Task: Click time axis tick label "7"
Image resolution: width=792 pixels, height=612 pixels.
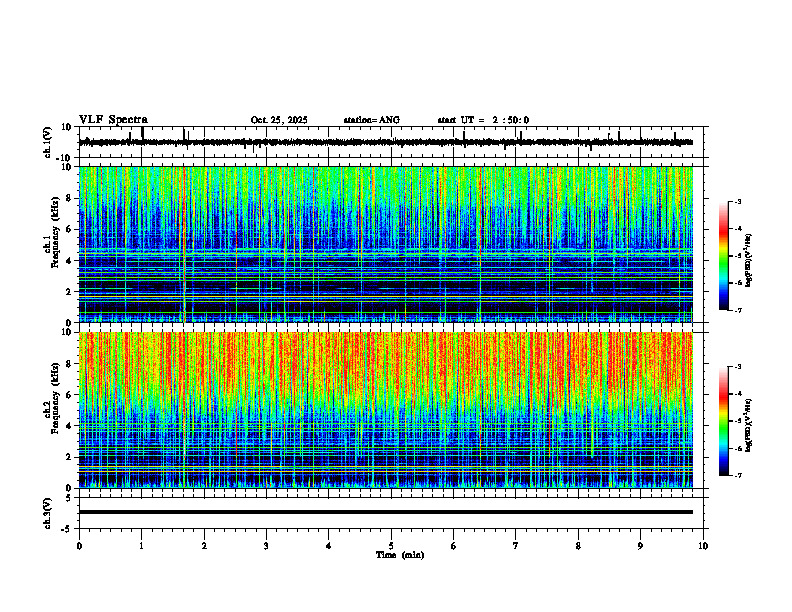Action: [x=516, y=546]
